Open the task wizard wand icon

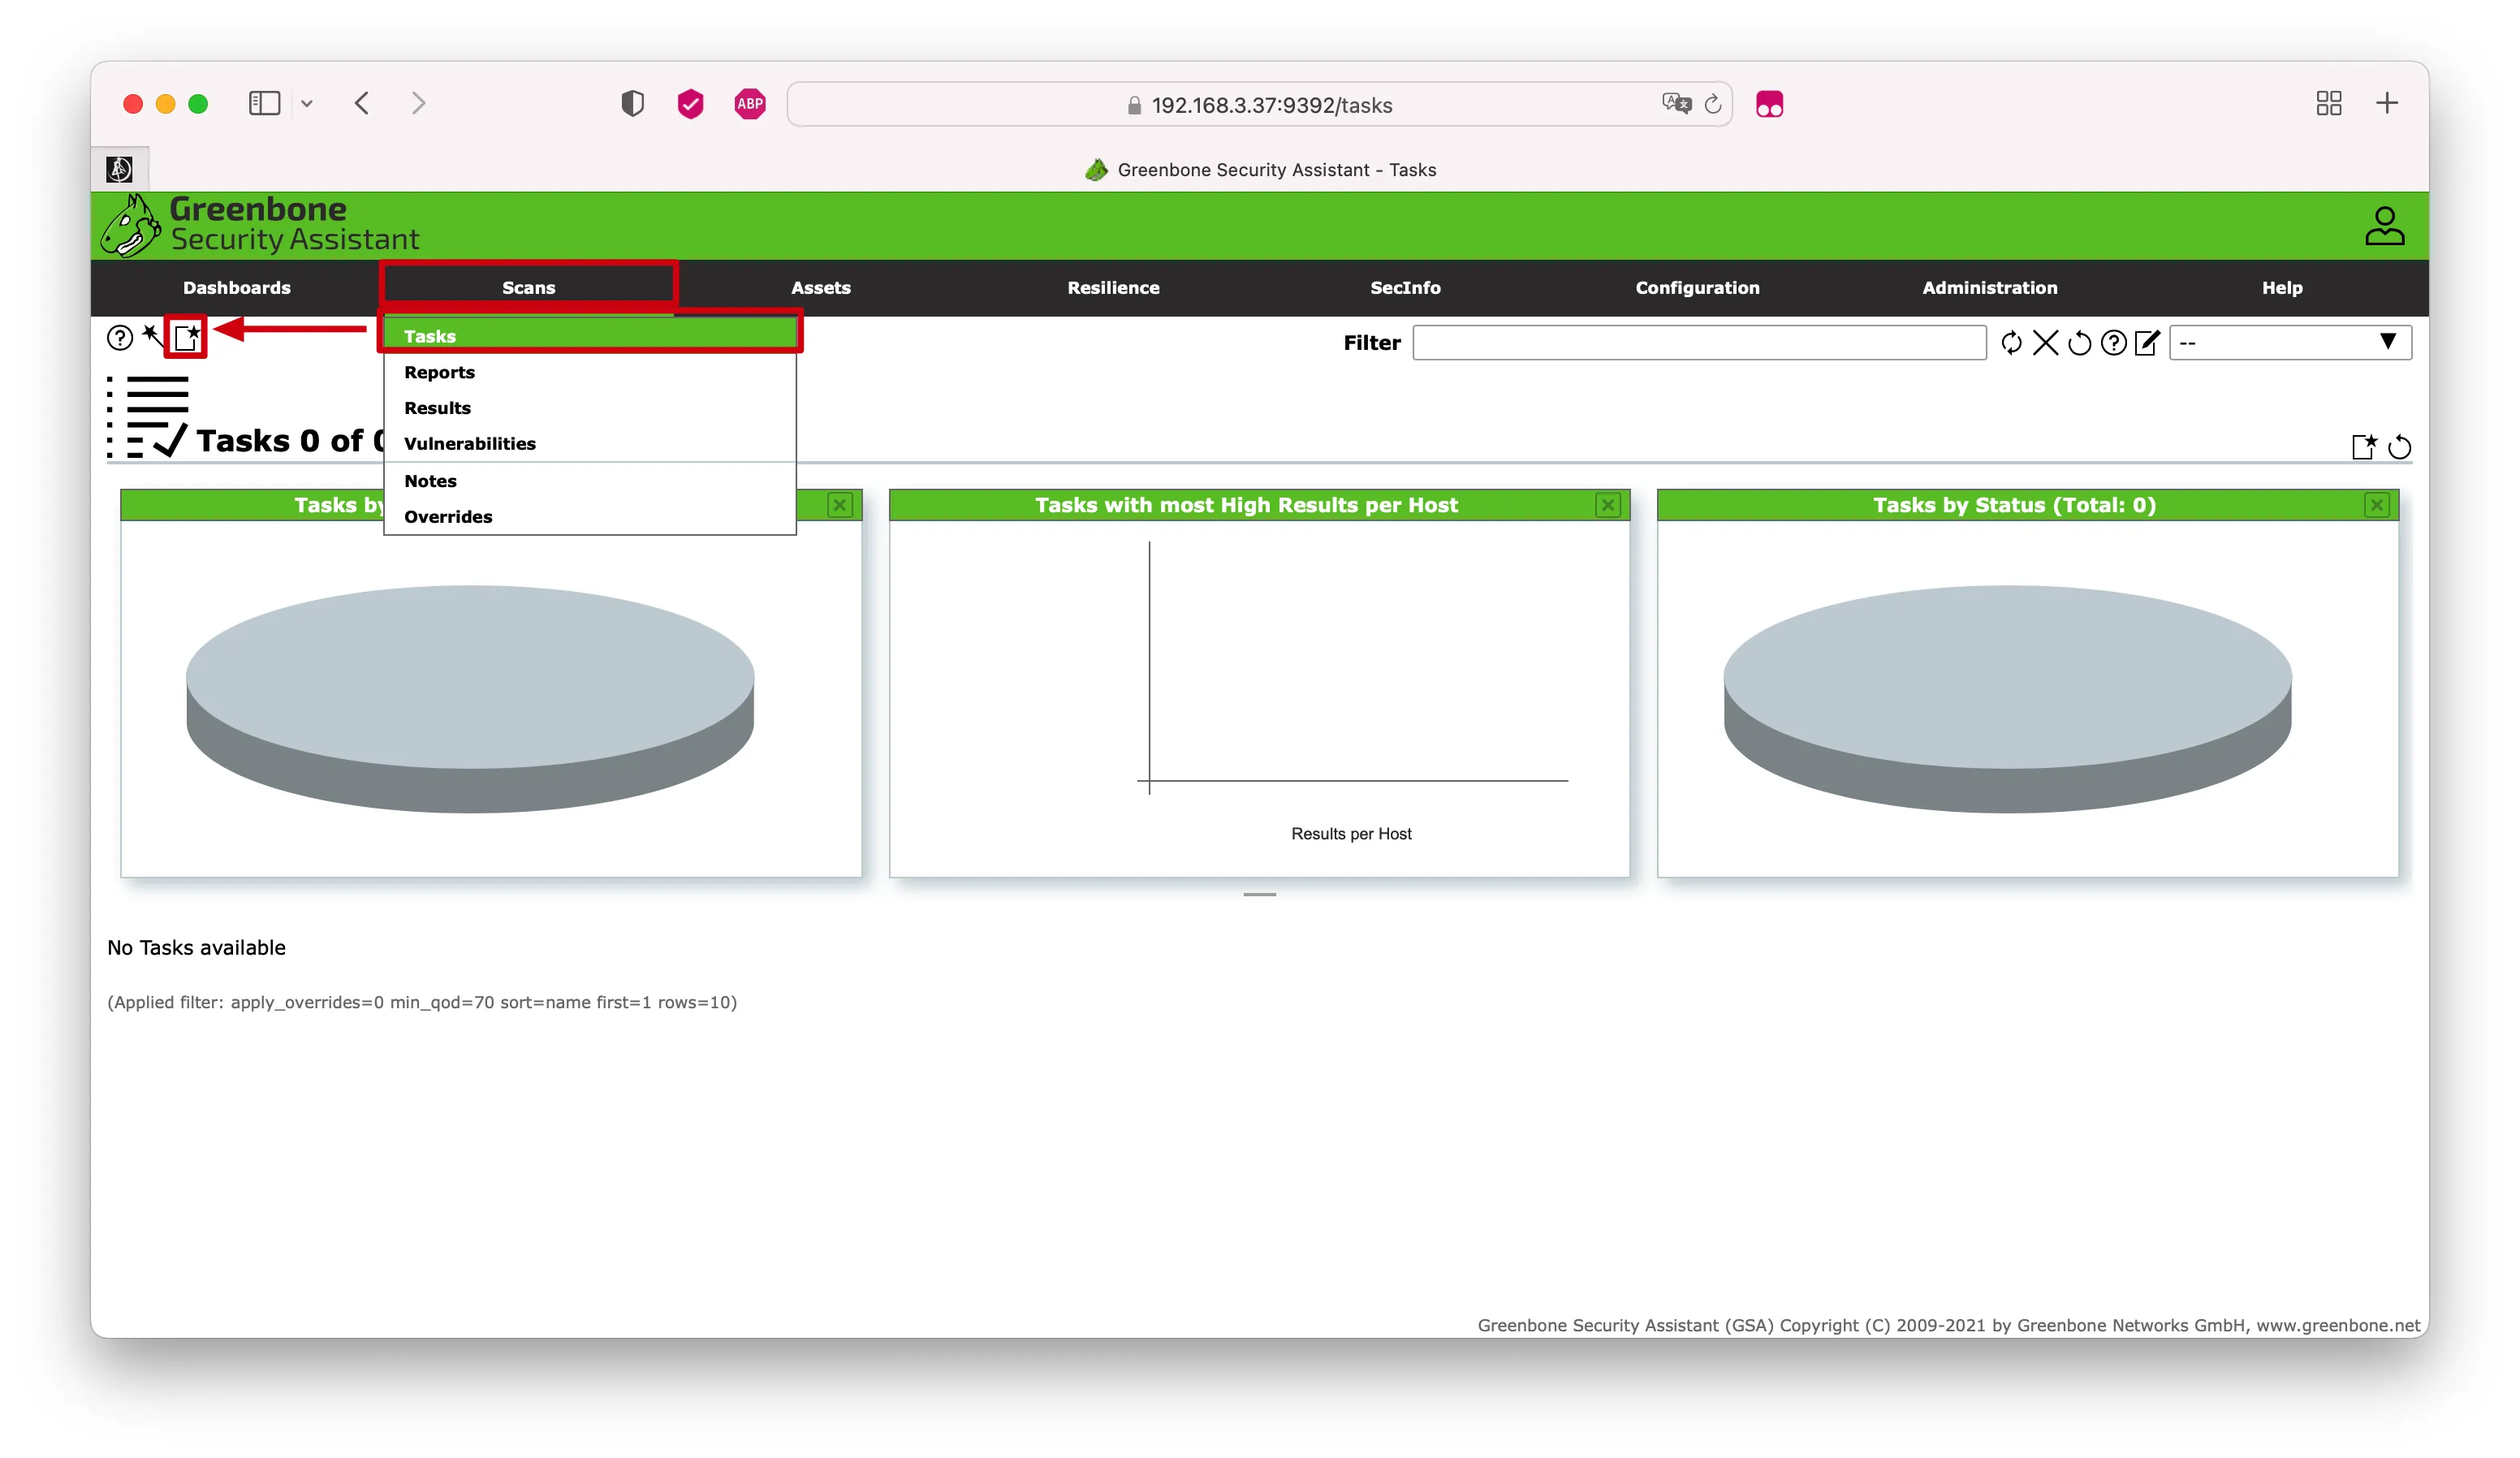[151, 336]
